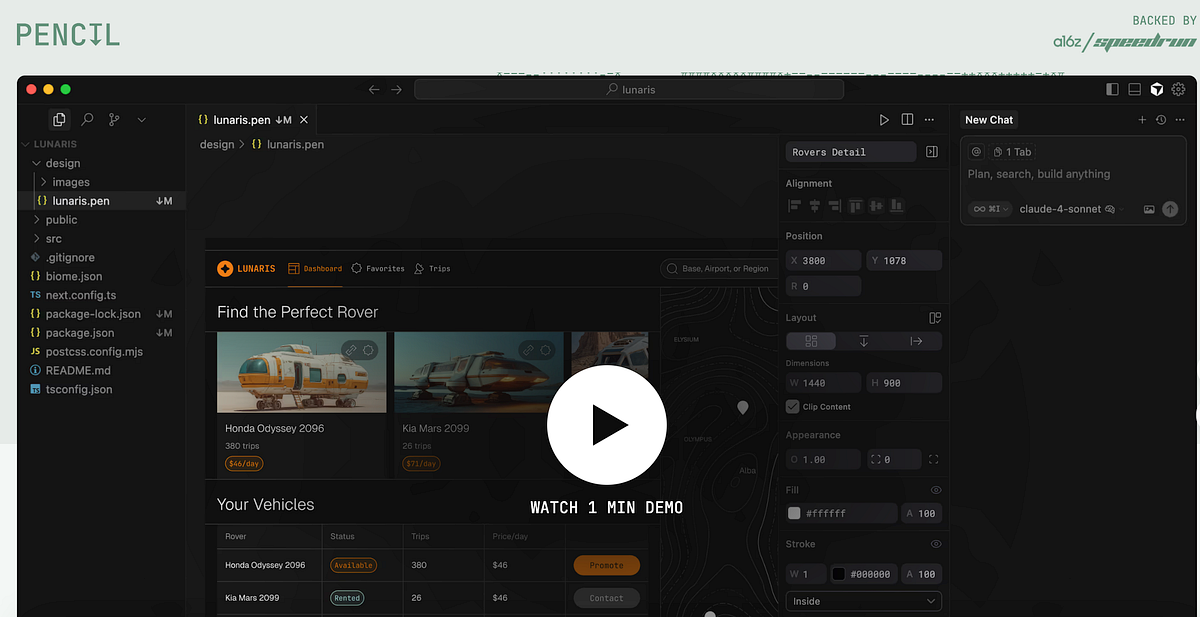Expand the images folder in the explorer
The image size is (1200, 617).
pyautogui.click(x=69, y=182)
